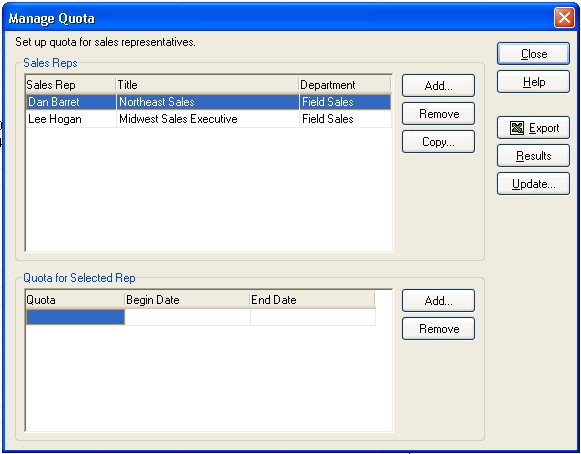Click the Close button

[533, 54]
